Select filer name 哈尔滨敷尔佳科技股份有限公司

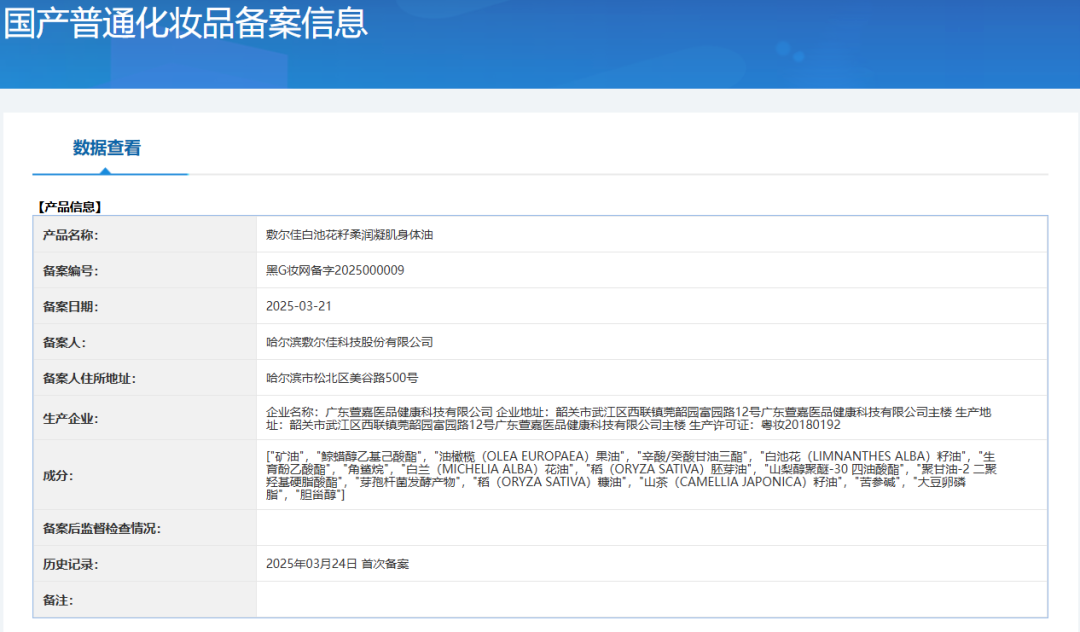(x=349, y=342)
